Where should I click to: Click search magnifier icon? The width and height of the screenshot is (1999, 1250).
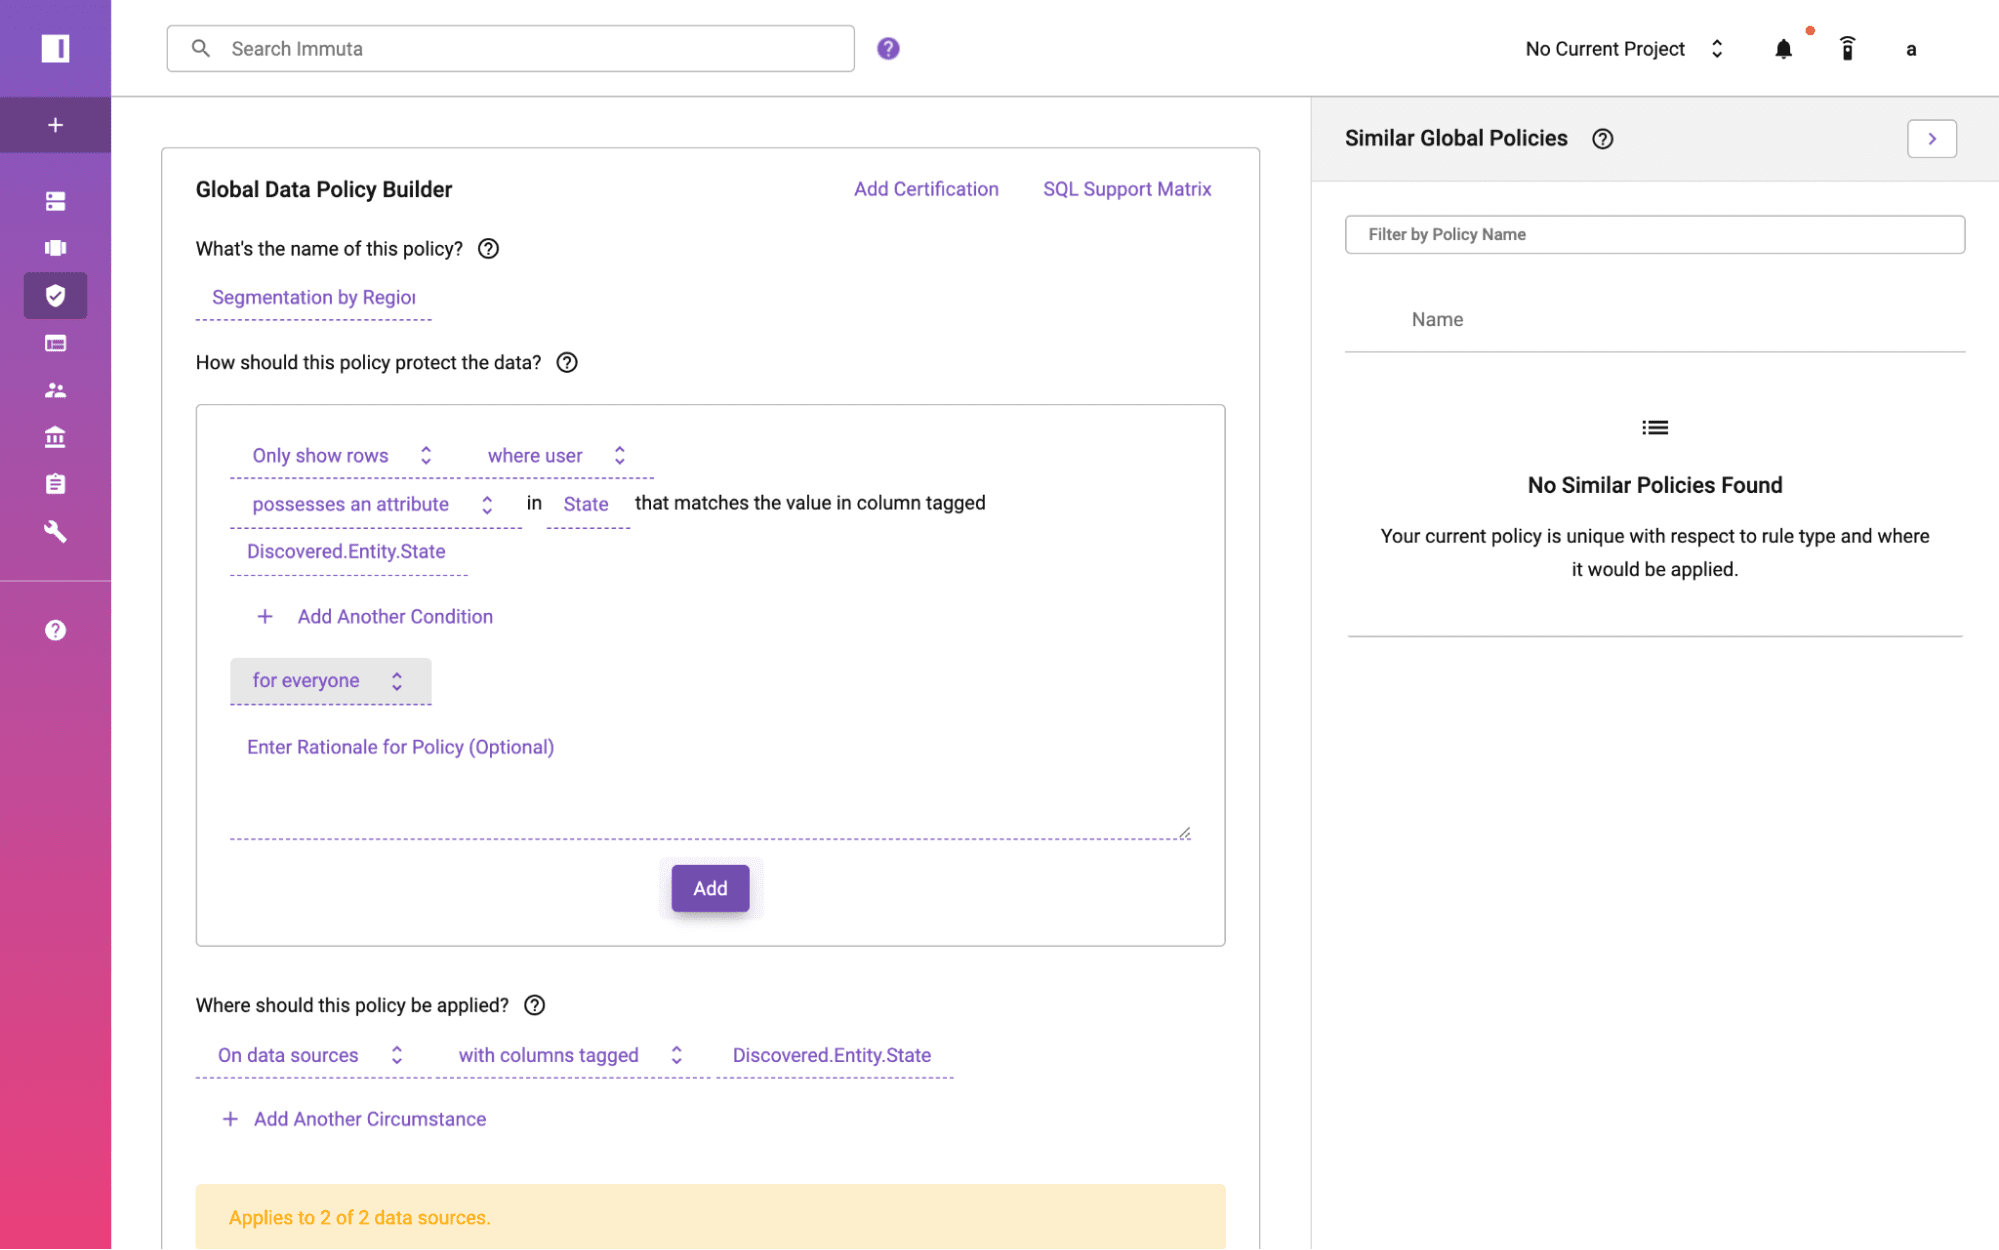point(201,48)
